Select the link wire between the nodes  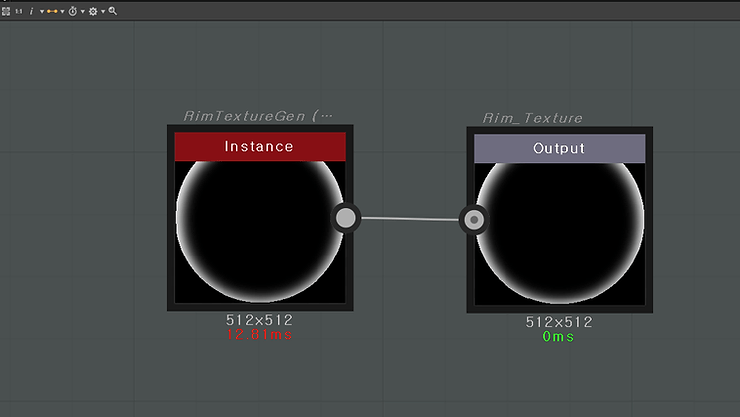(x=410, y=218)
